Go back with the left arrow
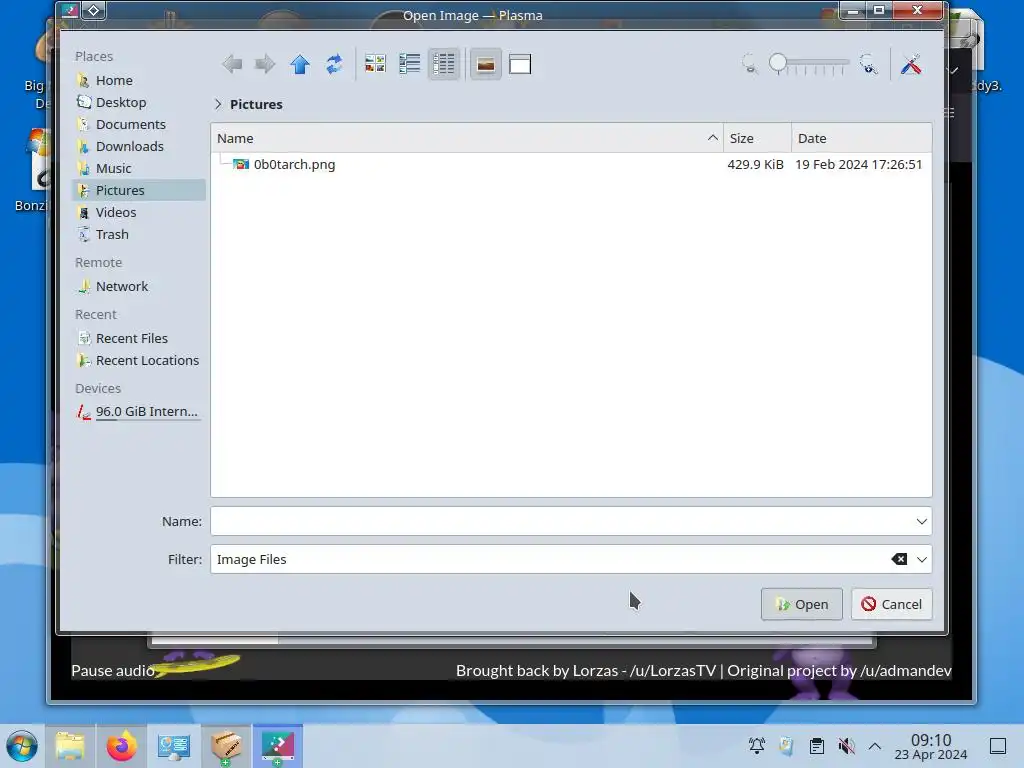This screenshot has width=1024, height=768. [x=232, y=64]
